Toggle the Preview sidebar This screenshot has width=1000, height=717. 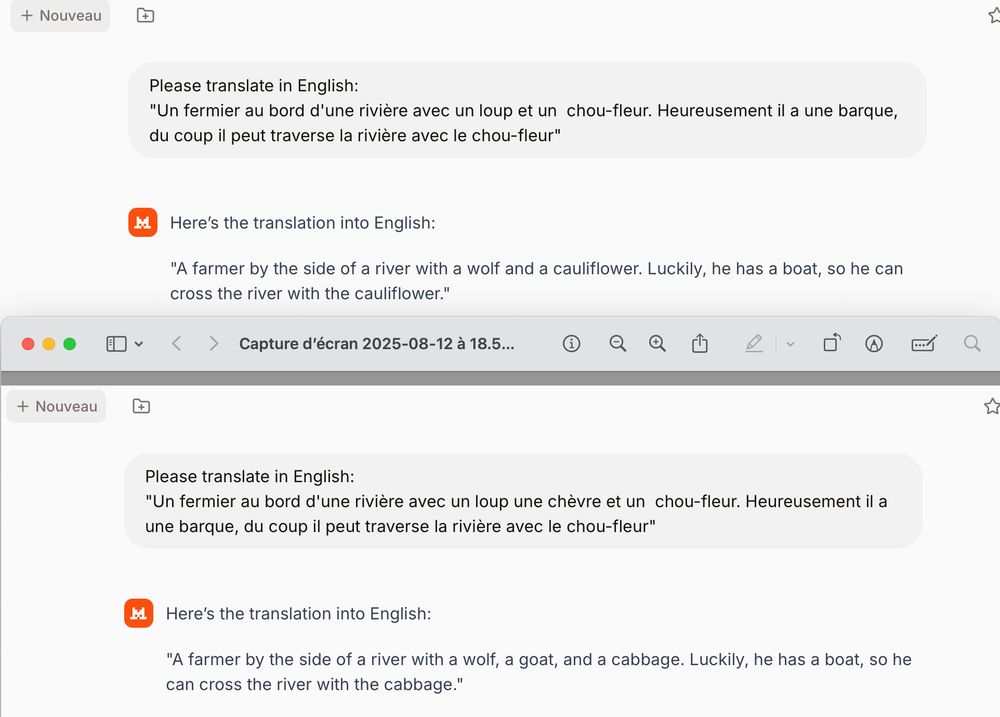point(114,343)
